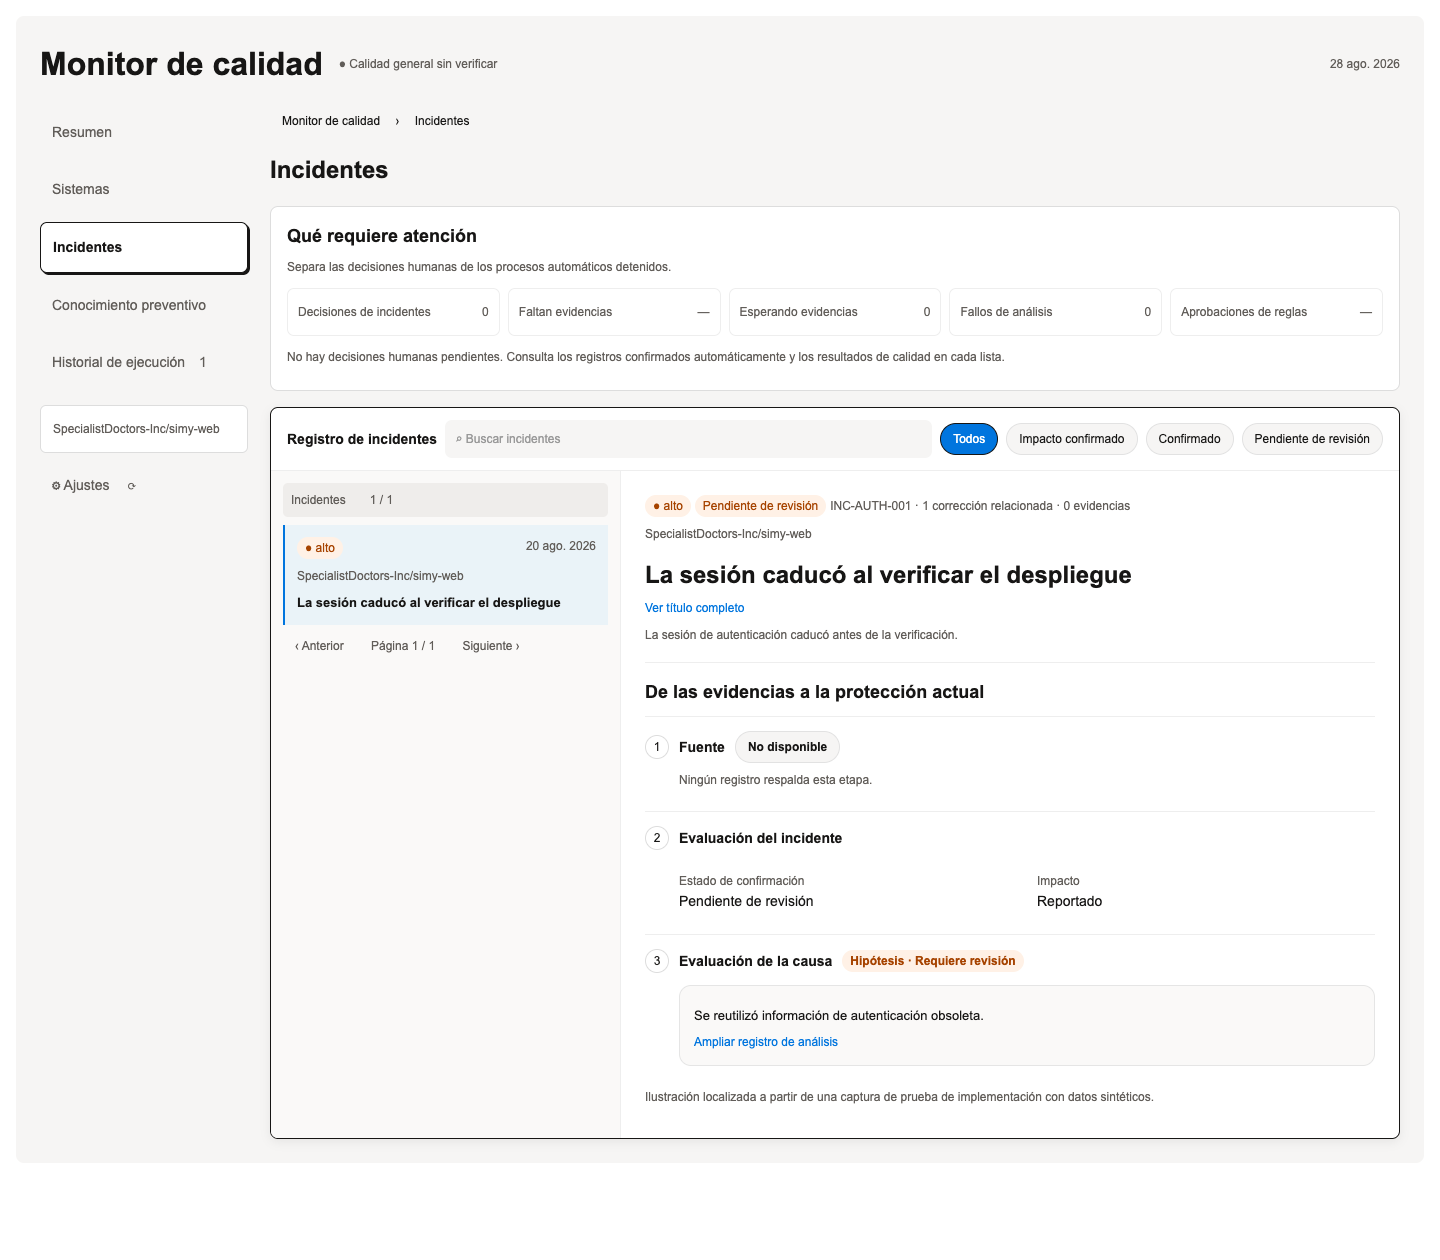Go to the Anterior page

pyautogui.click(x=319, y=646)
